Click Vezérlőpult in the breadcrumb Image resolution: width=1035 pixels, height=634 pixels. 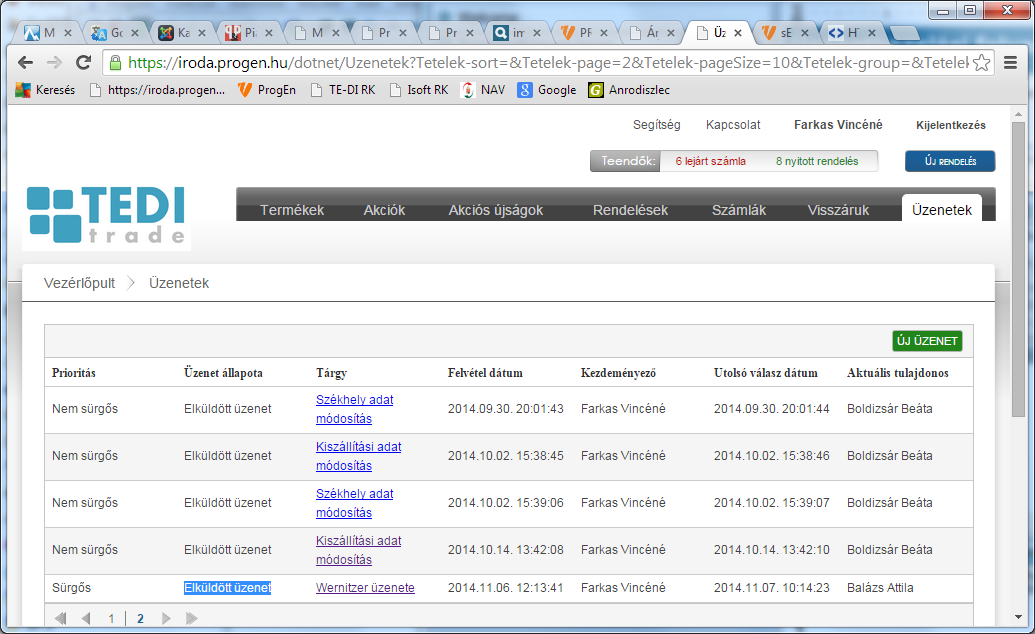point(79,283)
